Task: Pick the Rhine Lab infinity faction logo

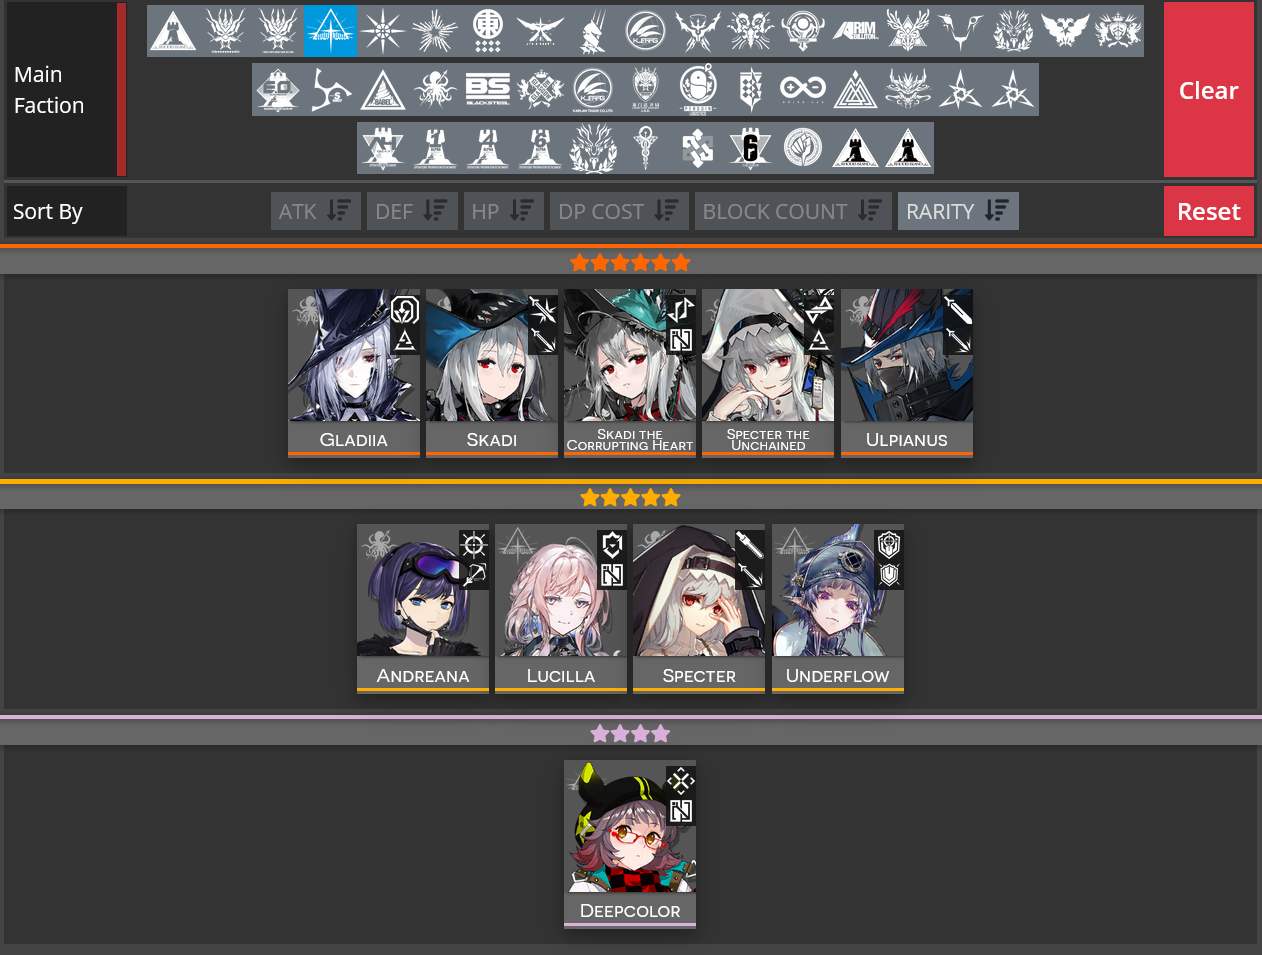Action: coord(803,90)
